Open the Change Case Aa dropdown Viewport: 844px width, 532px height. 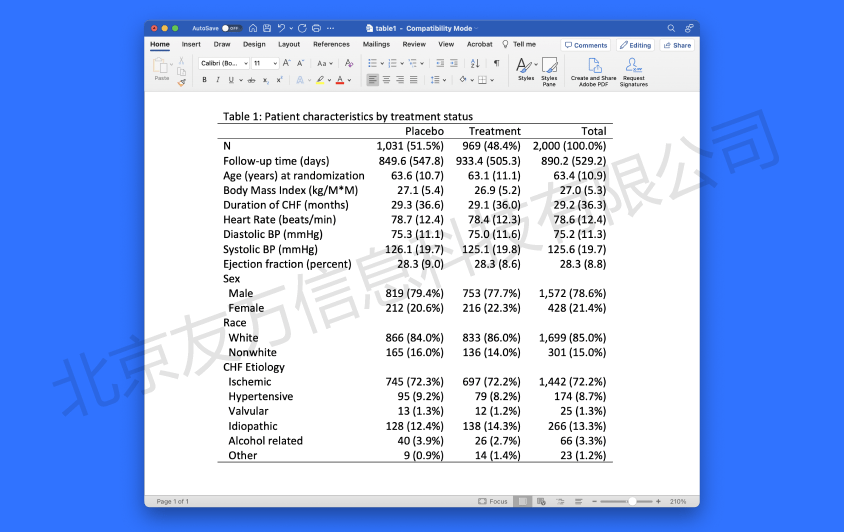click(325, 63)
